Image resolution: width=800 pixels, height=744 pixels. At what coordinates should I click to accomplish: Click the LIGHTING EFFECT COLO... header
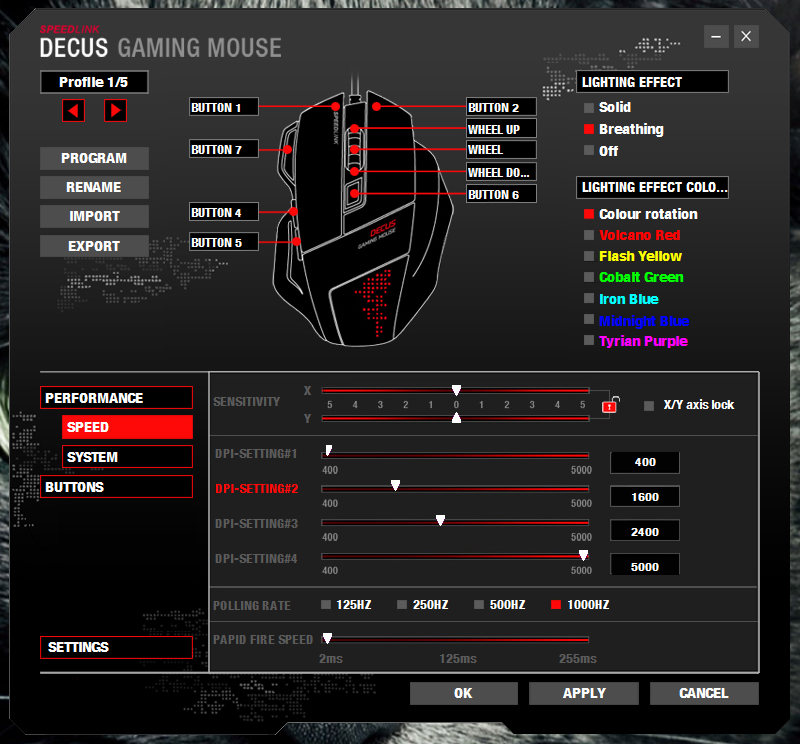[x=652, y=187]
